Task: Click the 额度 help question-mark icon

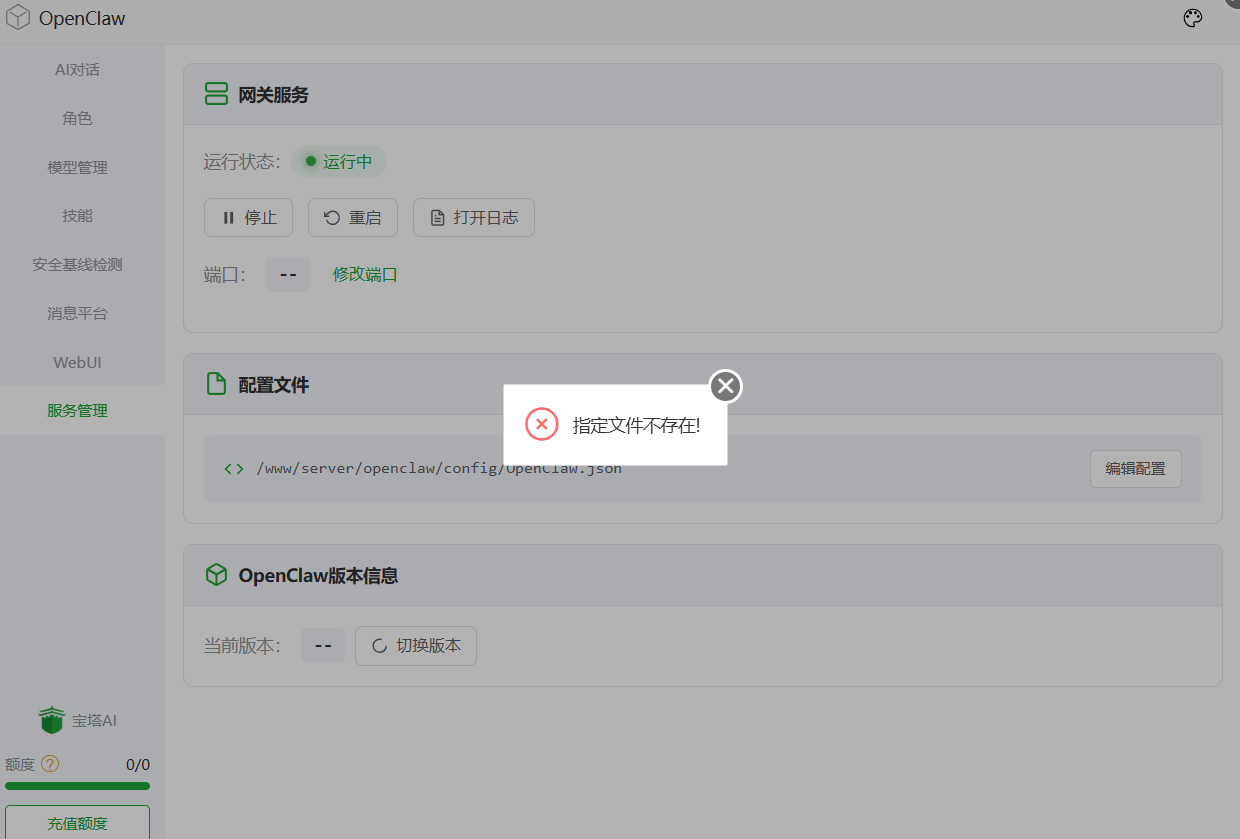Action: coord(50,763)
